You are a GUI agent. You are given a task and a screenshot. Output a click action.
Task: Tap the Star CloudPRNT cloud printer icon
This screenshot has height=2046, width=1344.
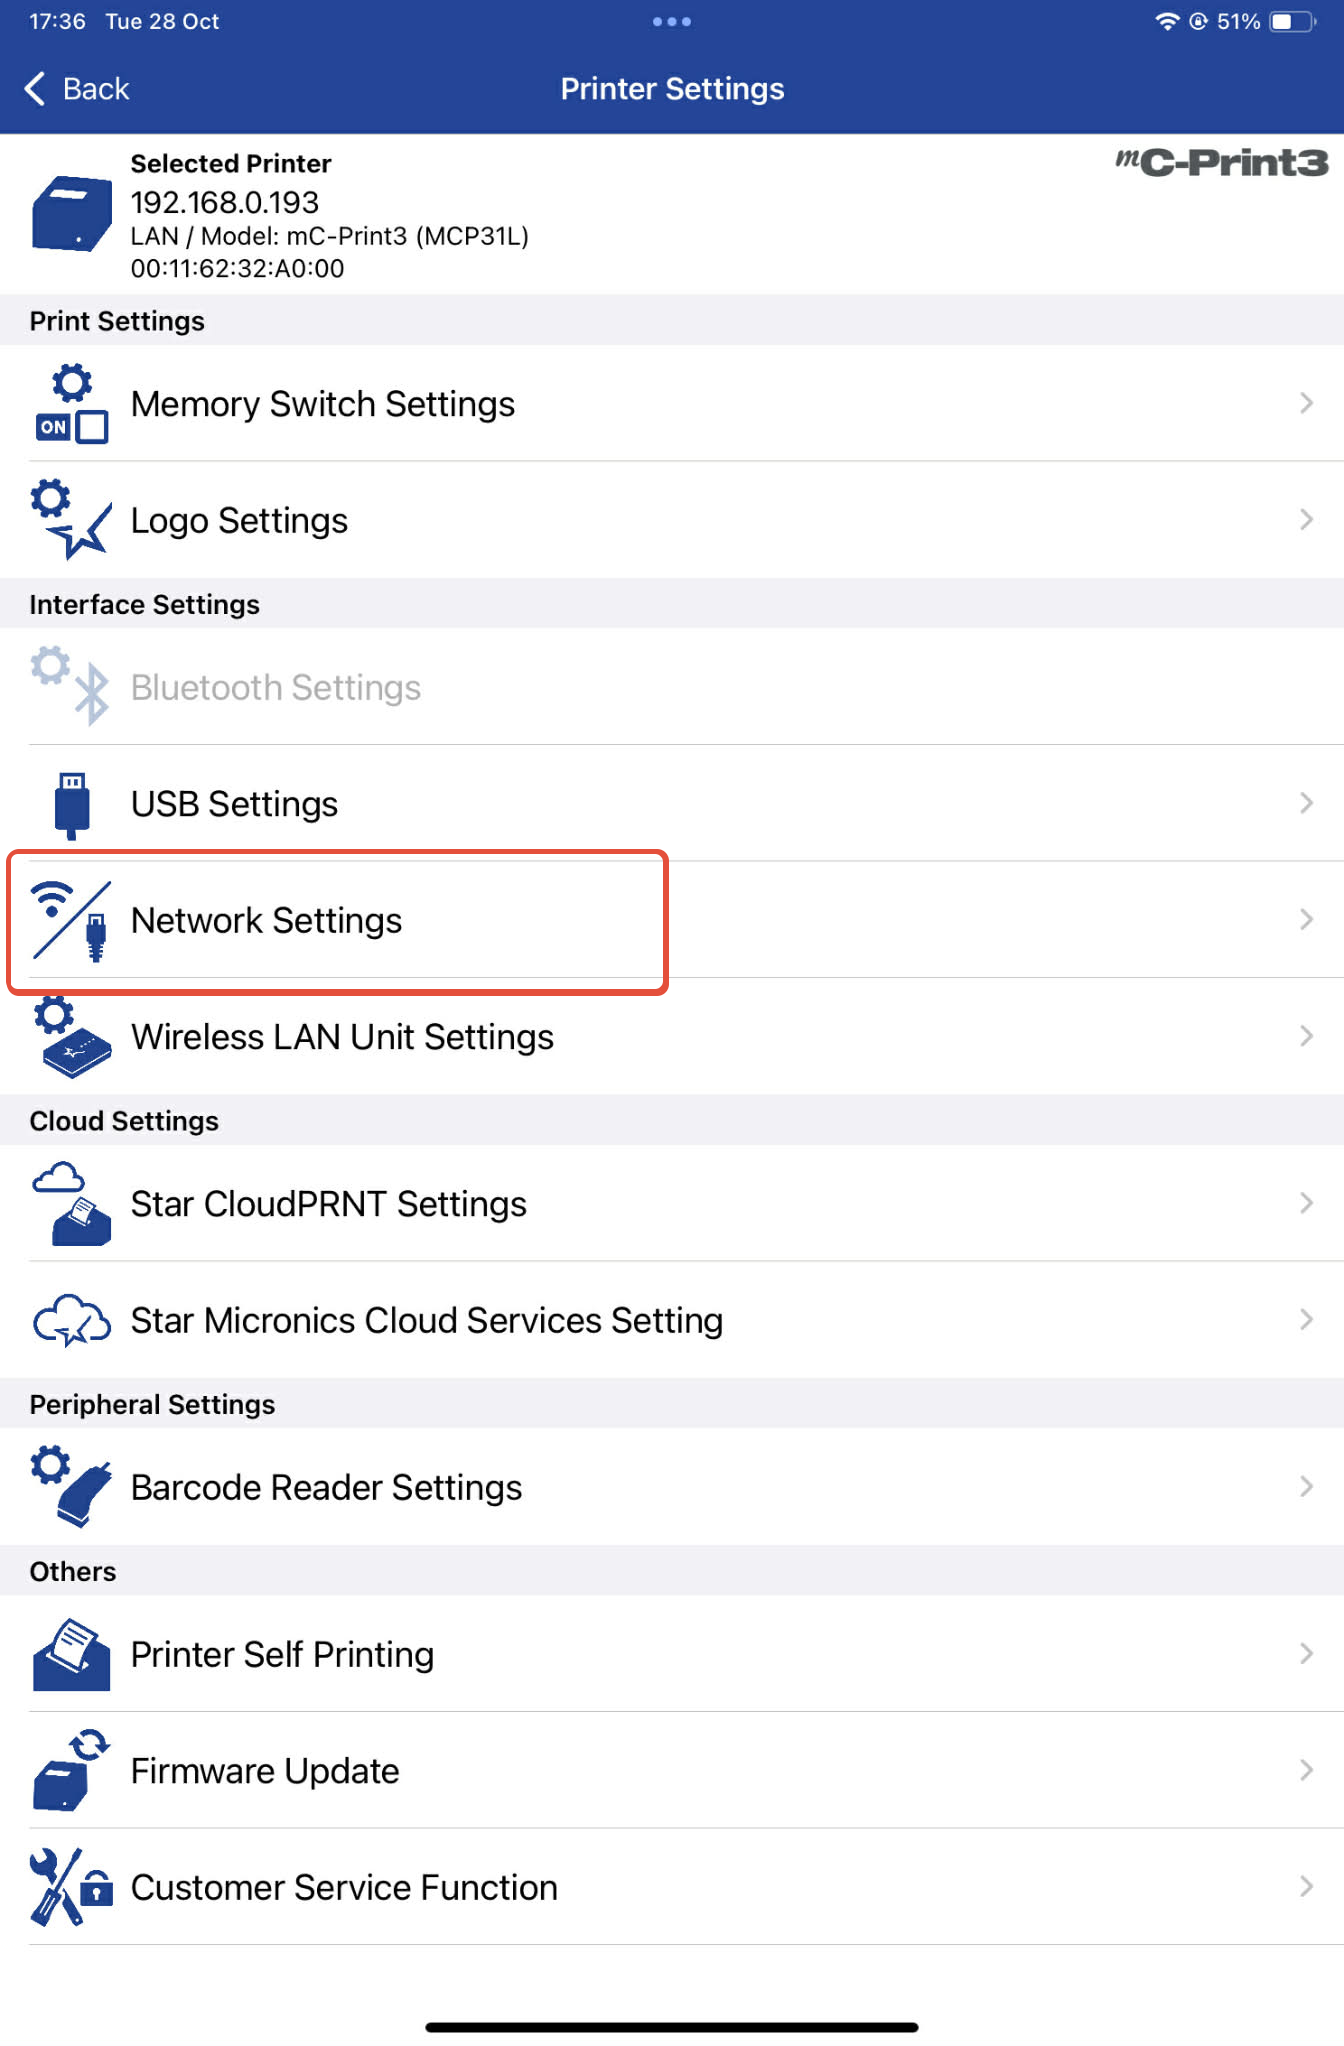click(x=71, y=1204)
